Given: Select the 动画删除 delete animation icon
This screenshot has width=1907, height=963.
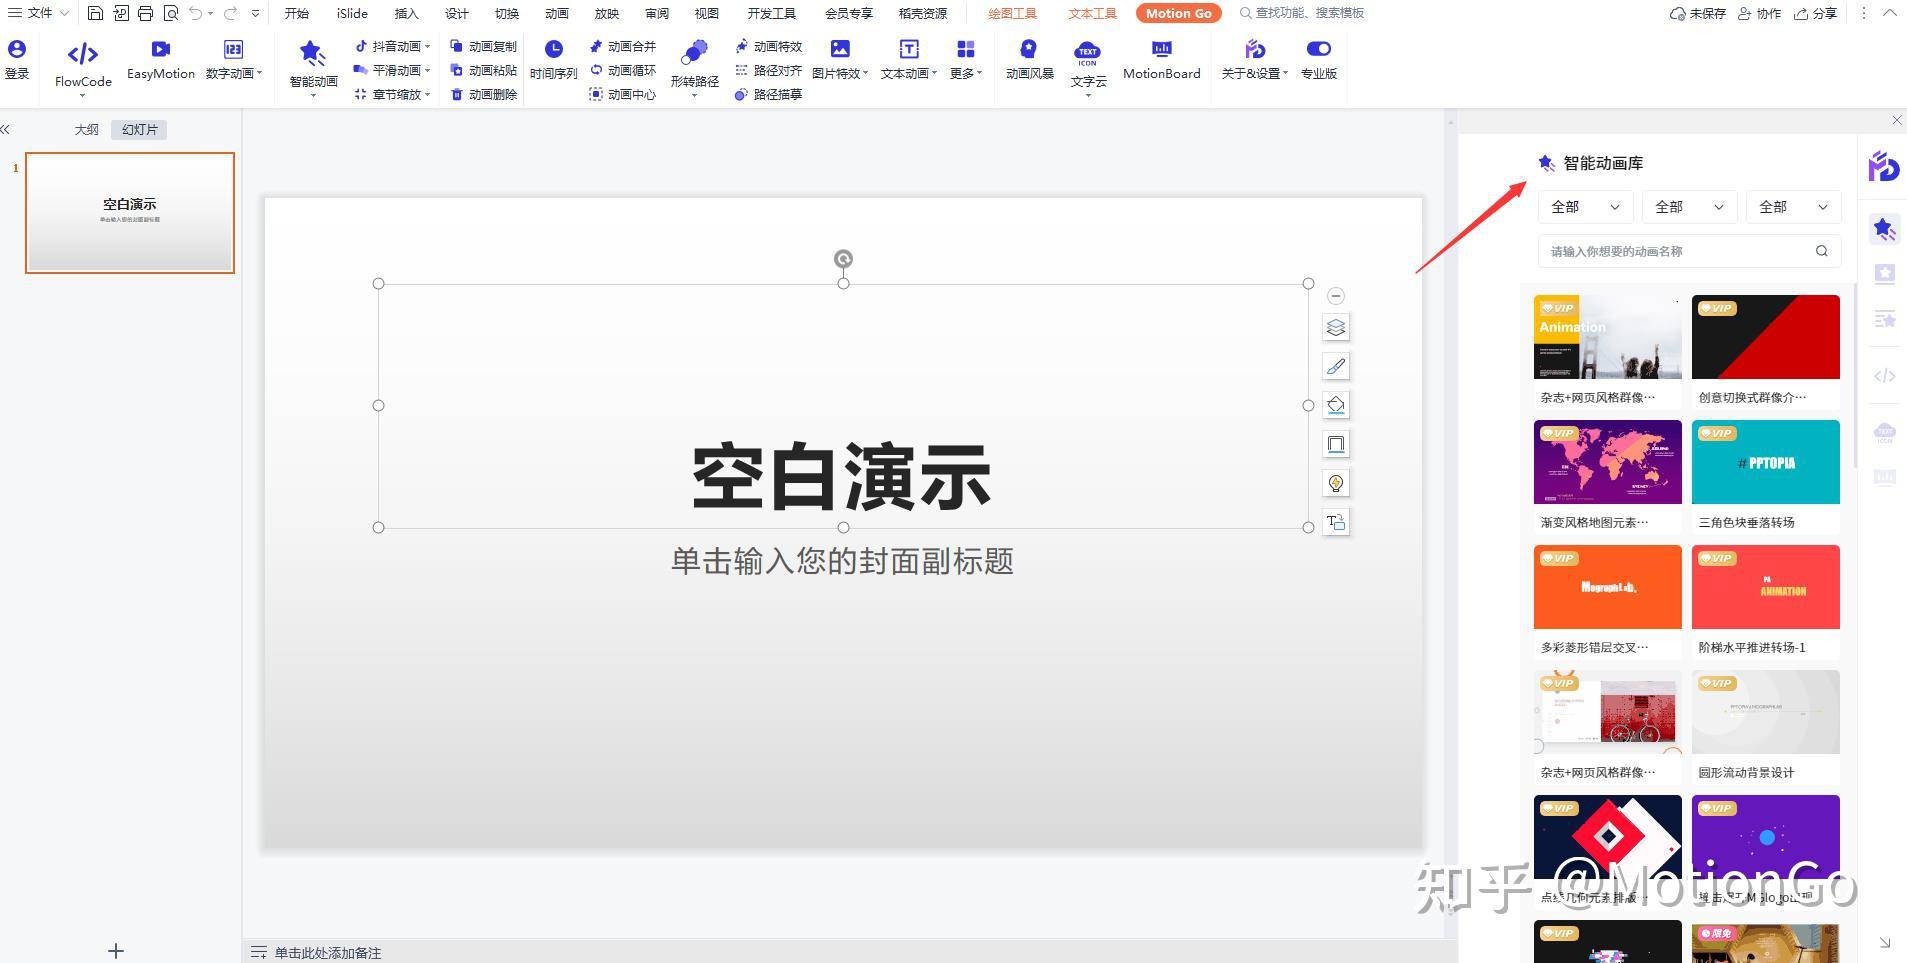Looking at the screenshot, I should point(485,94).
